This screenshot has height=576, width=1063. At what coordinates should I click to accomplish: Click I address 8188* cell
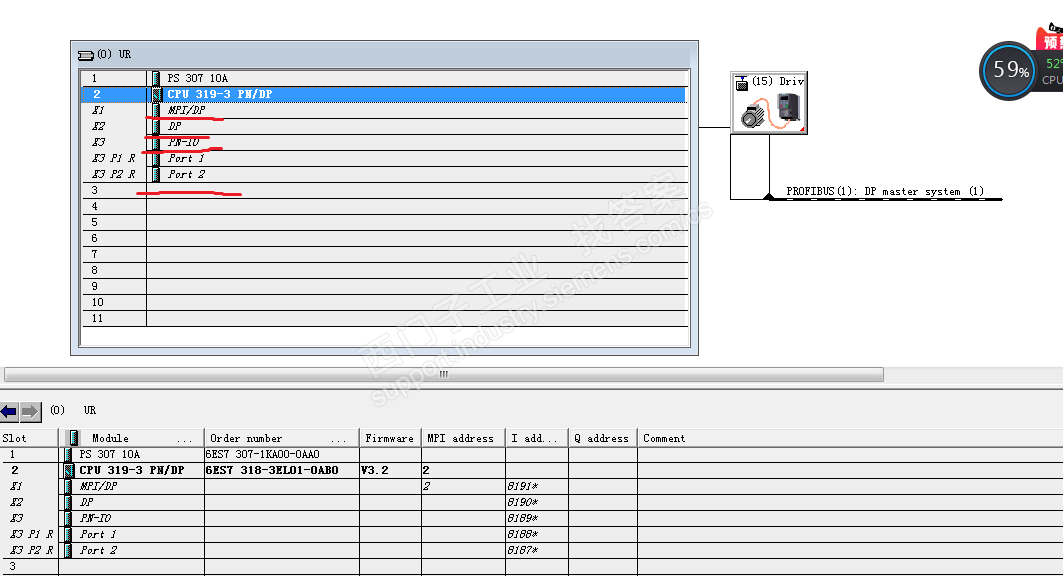[x=537, y=534]
